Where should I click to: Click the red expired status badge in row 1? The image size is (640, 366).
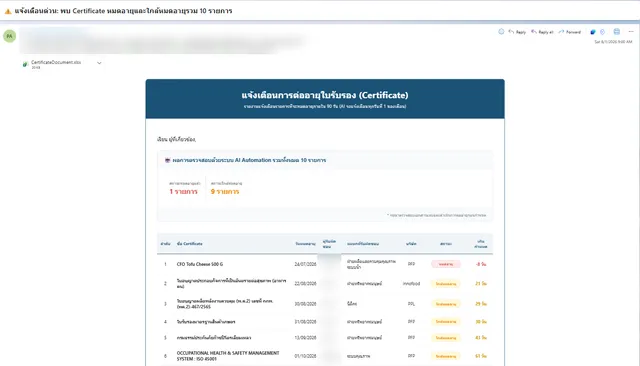click(x=446, y=264)
